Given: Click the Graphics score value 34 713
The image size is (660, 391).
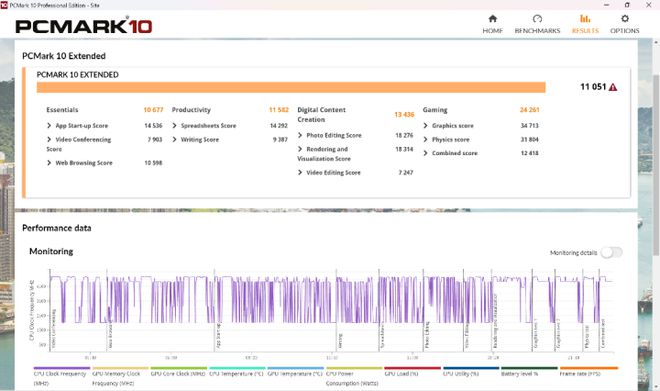Looking at the screenshot, I should (x=530, y=125).
